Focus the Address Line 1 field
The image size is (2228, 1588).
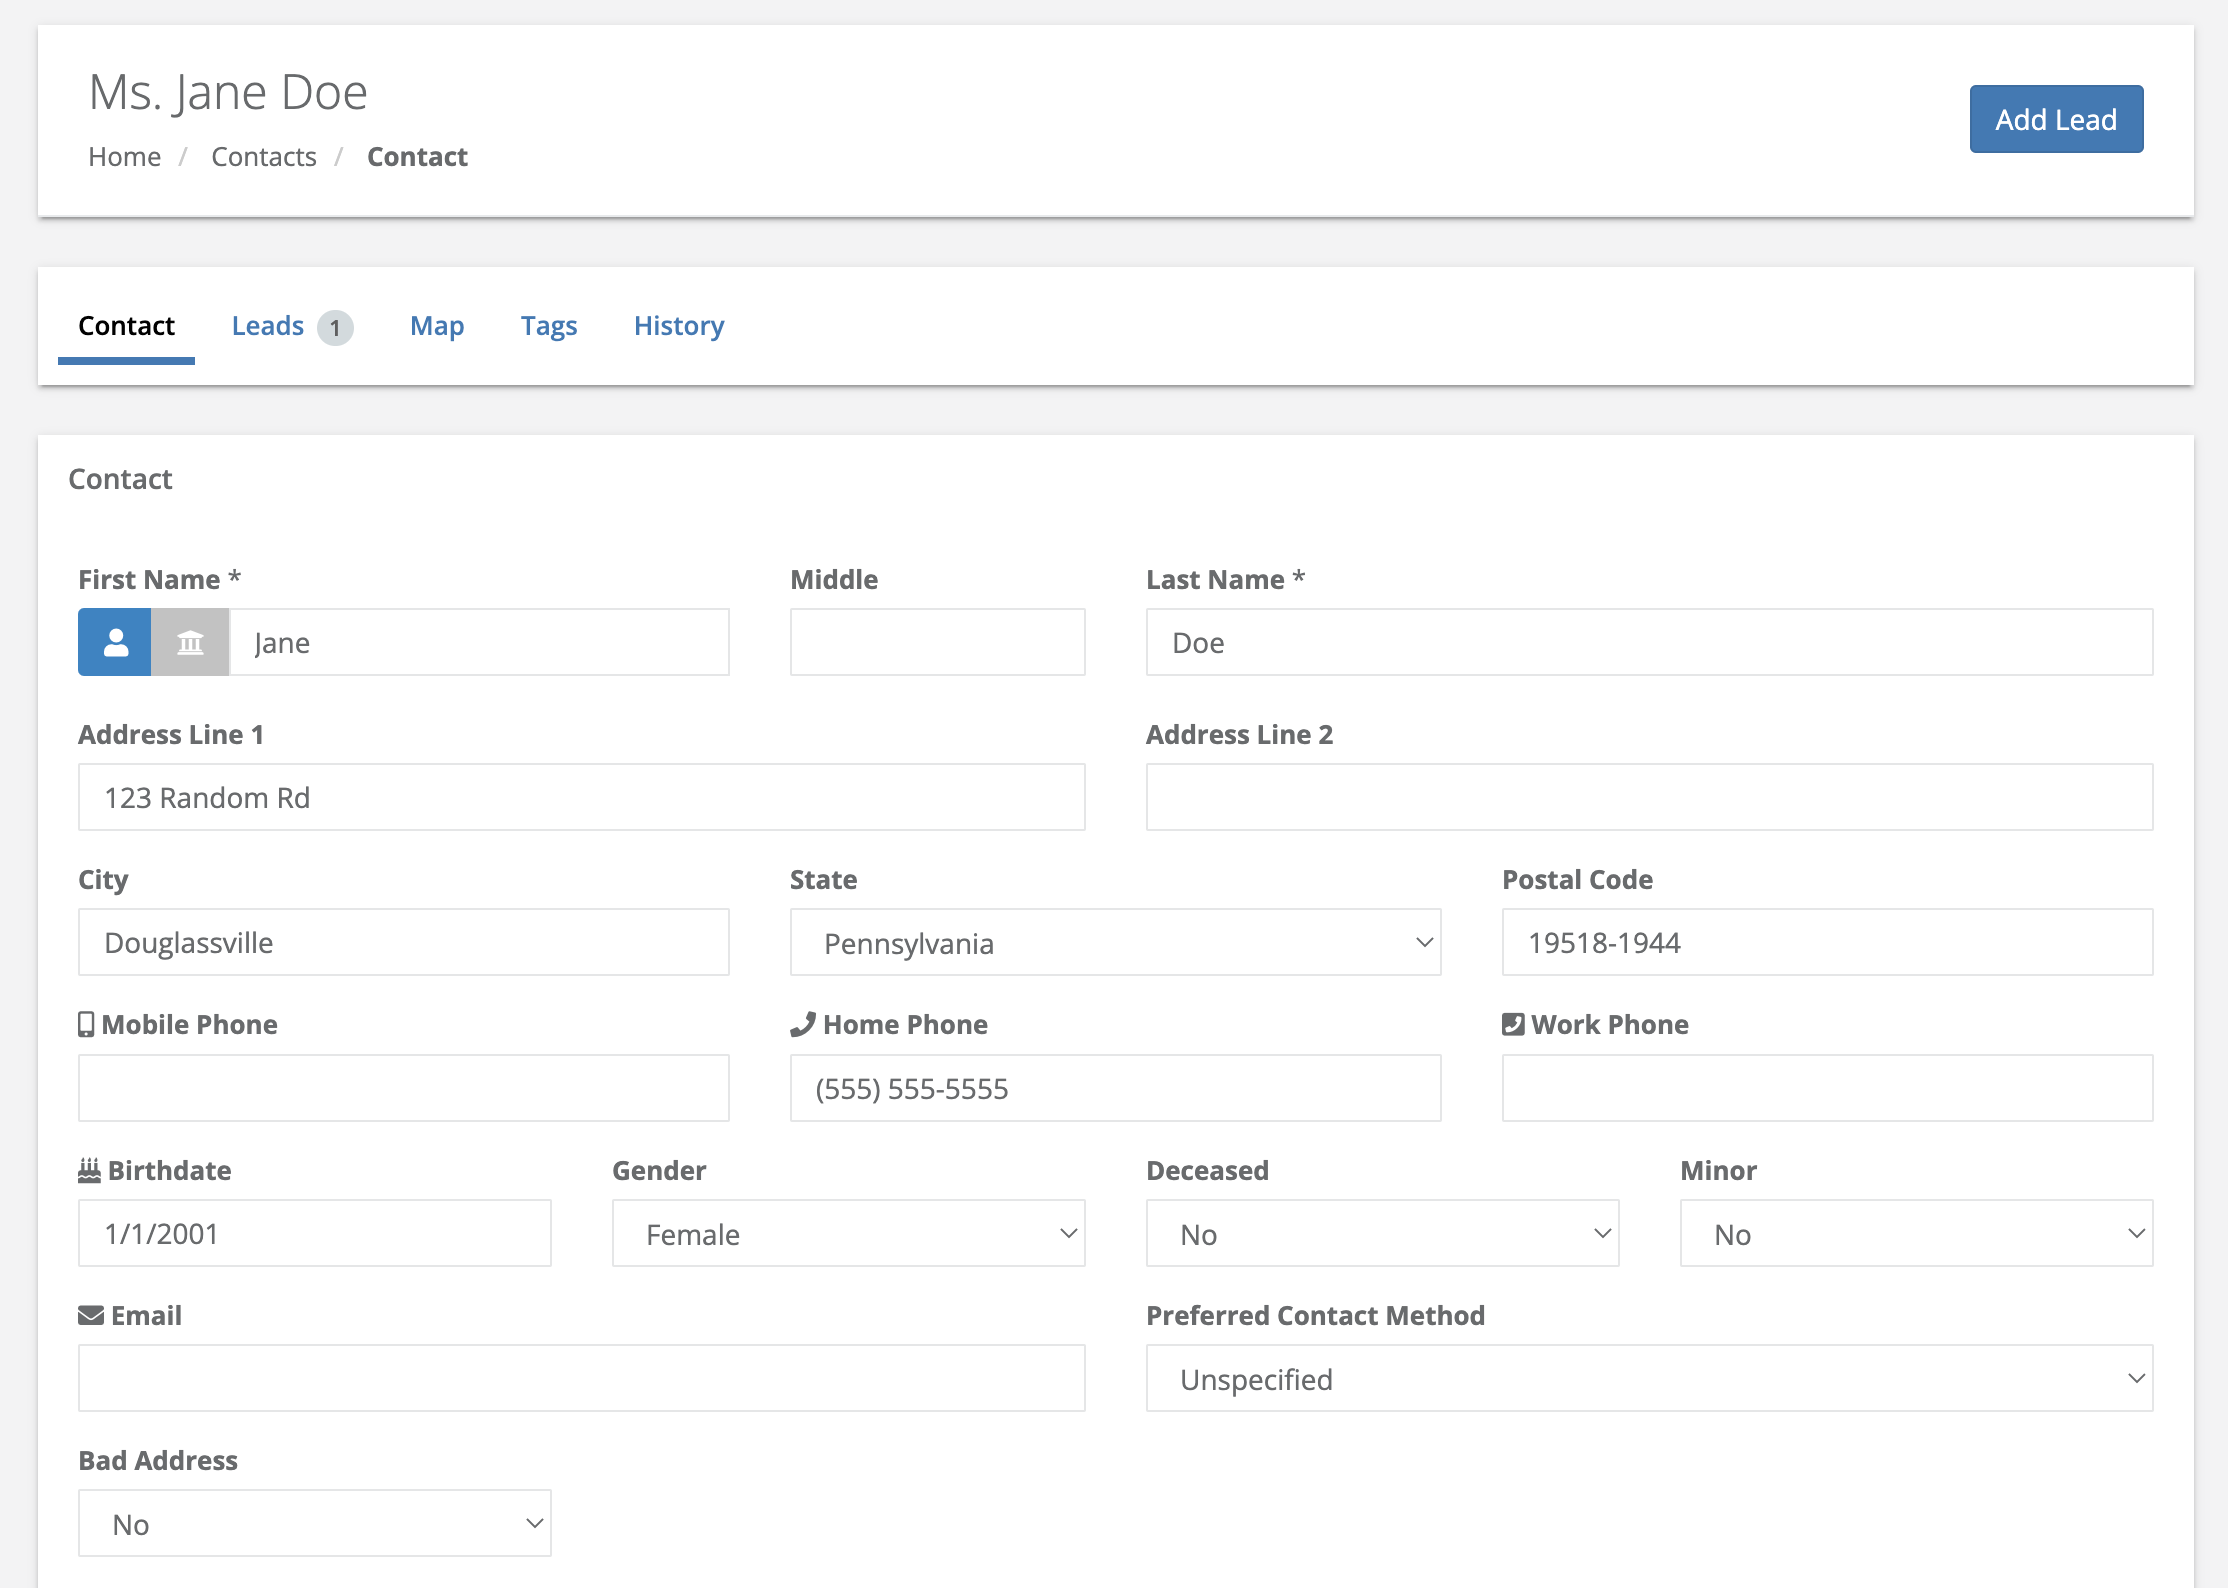pyautogui.click(x=582, y=797)
